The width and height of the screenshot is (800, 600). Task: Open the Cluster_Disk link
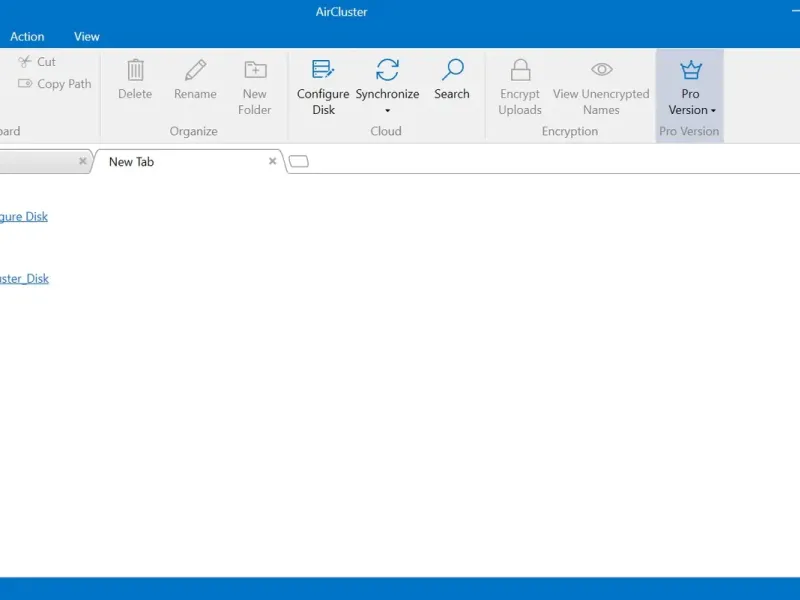[24, 279]
